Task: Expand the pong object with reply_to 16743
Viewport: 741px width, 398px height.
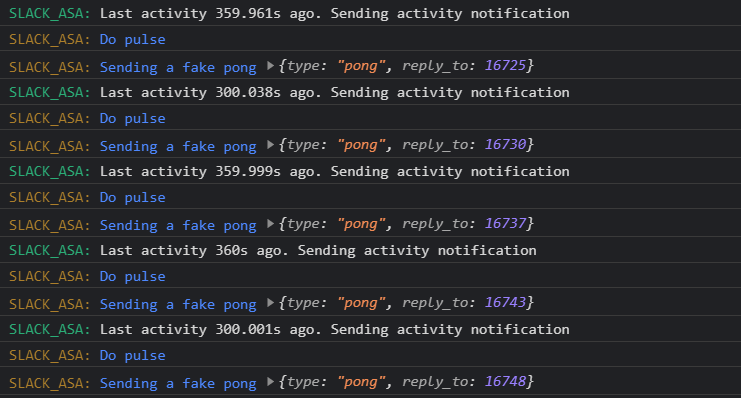Action: (x=270, y=303)
